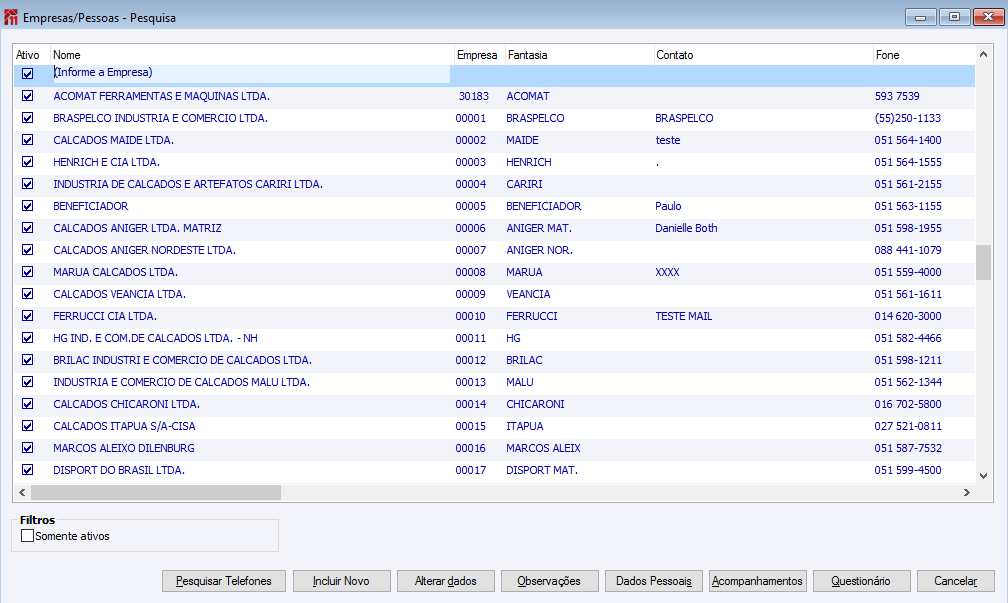Click the application icon in the title bar

pos(11,17)
